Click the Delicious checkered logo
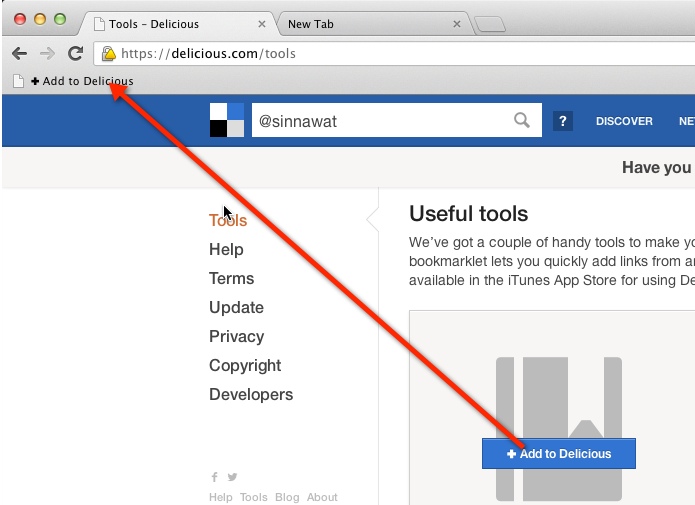The width and height of the screenshot is (695, 505). tap(226, 120)
